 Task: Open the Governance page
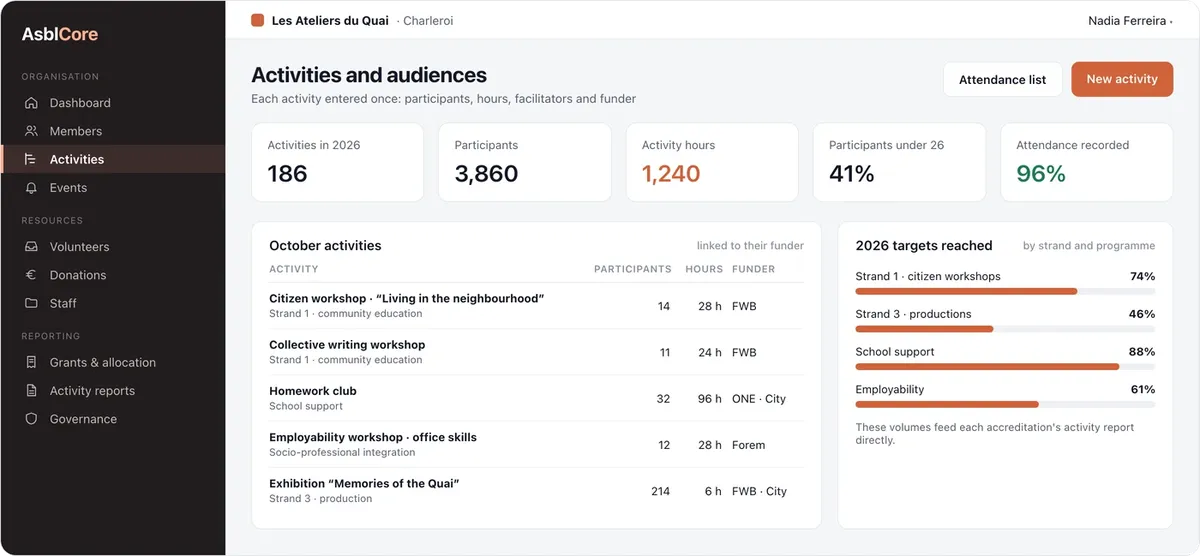click(112, 419)
